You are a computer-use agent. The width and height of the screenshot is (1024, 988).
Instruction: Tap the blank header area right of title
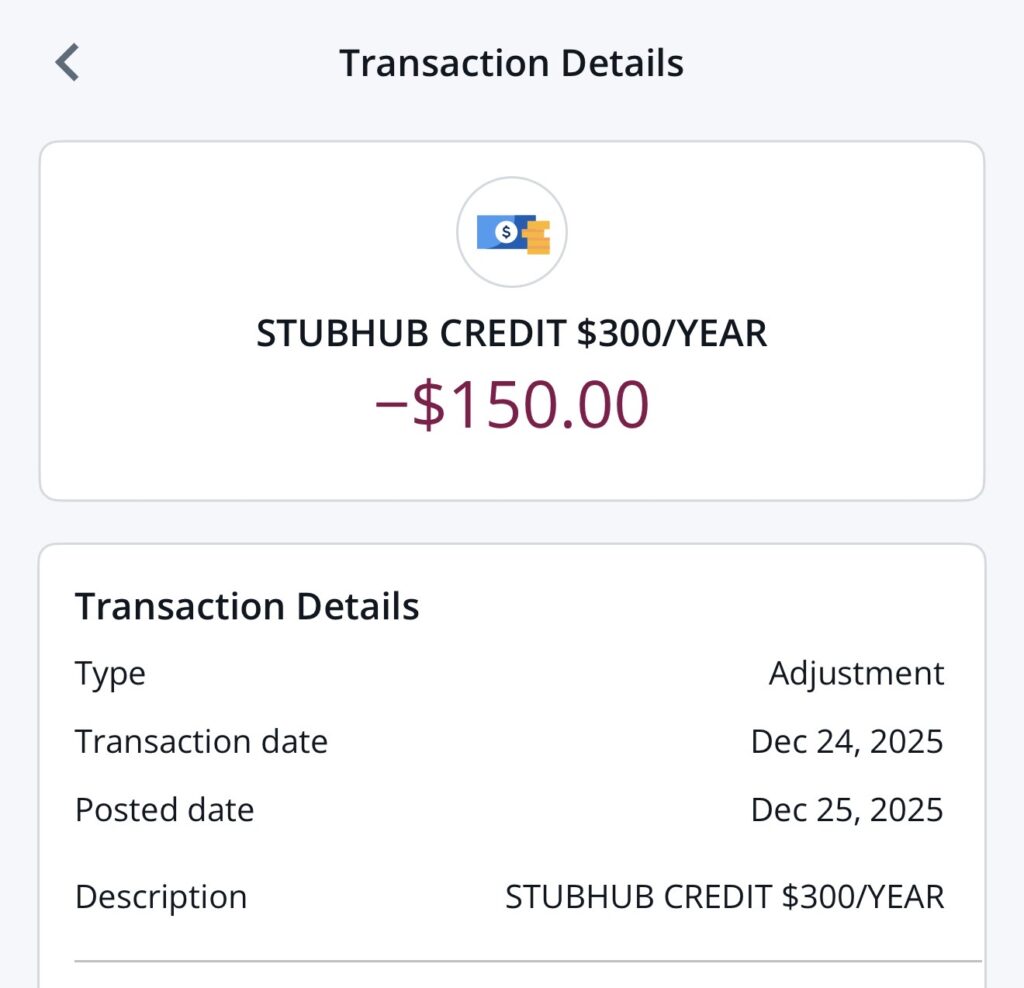click(850, 63)
